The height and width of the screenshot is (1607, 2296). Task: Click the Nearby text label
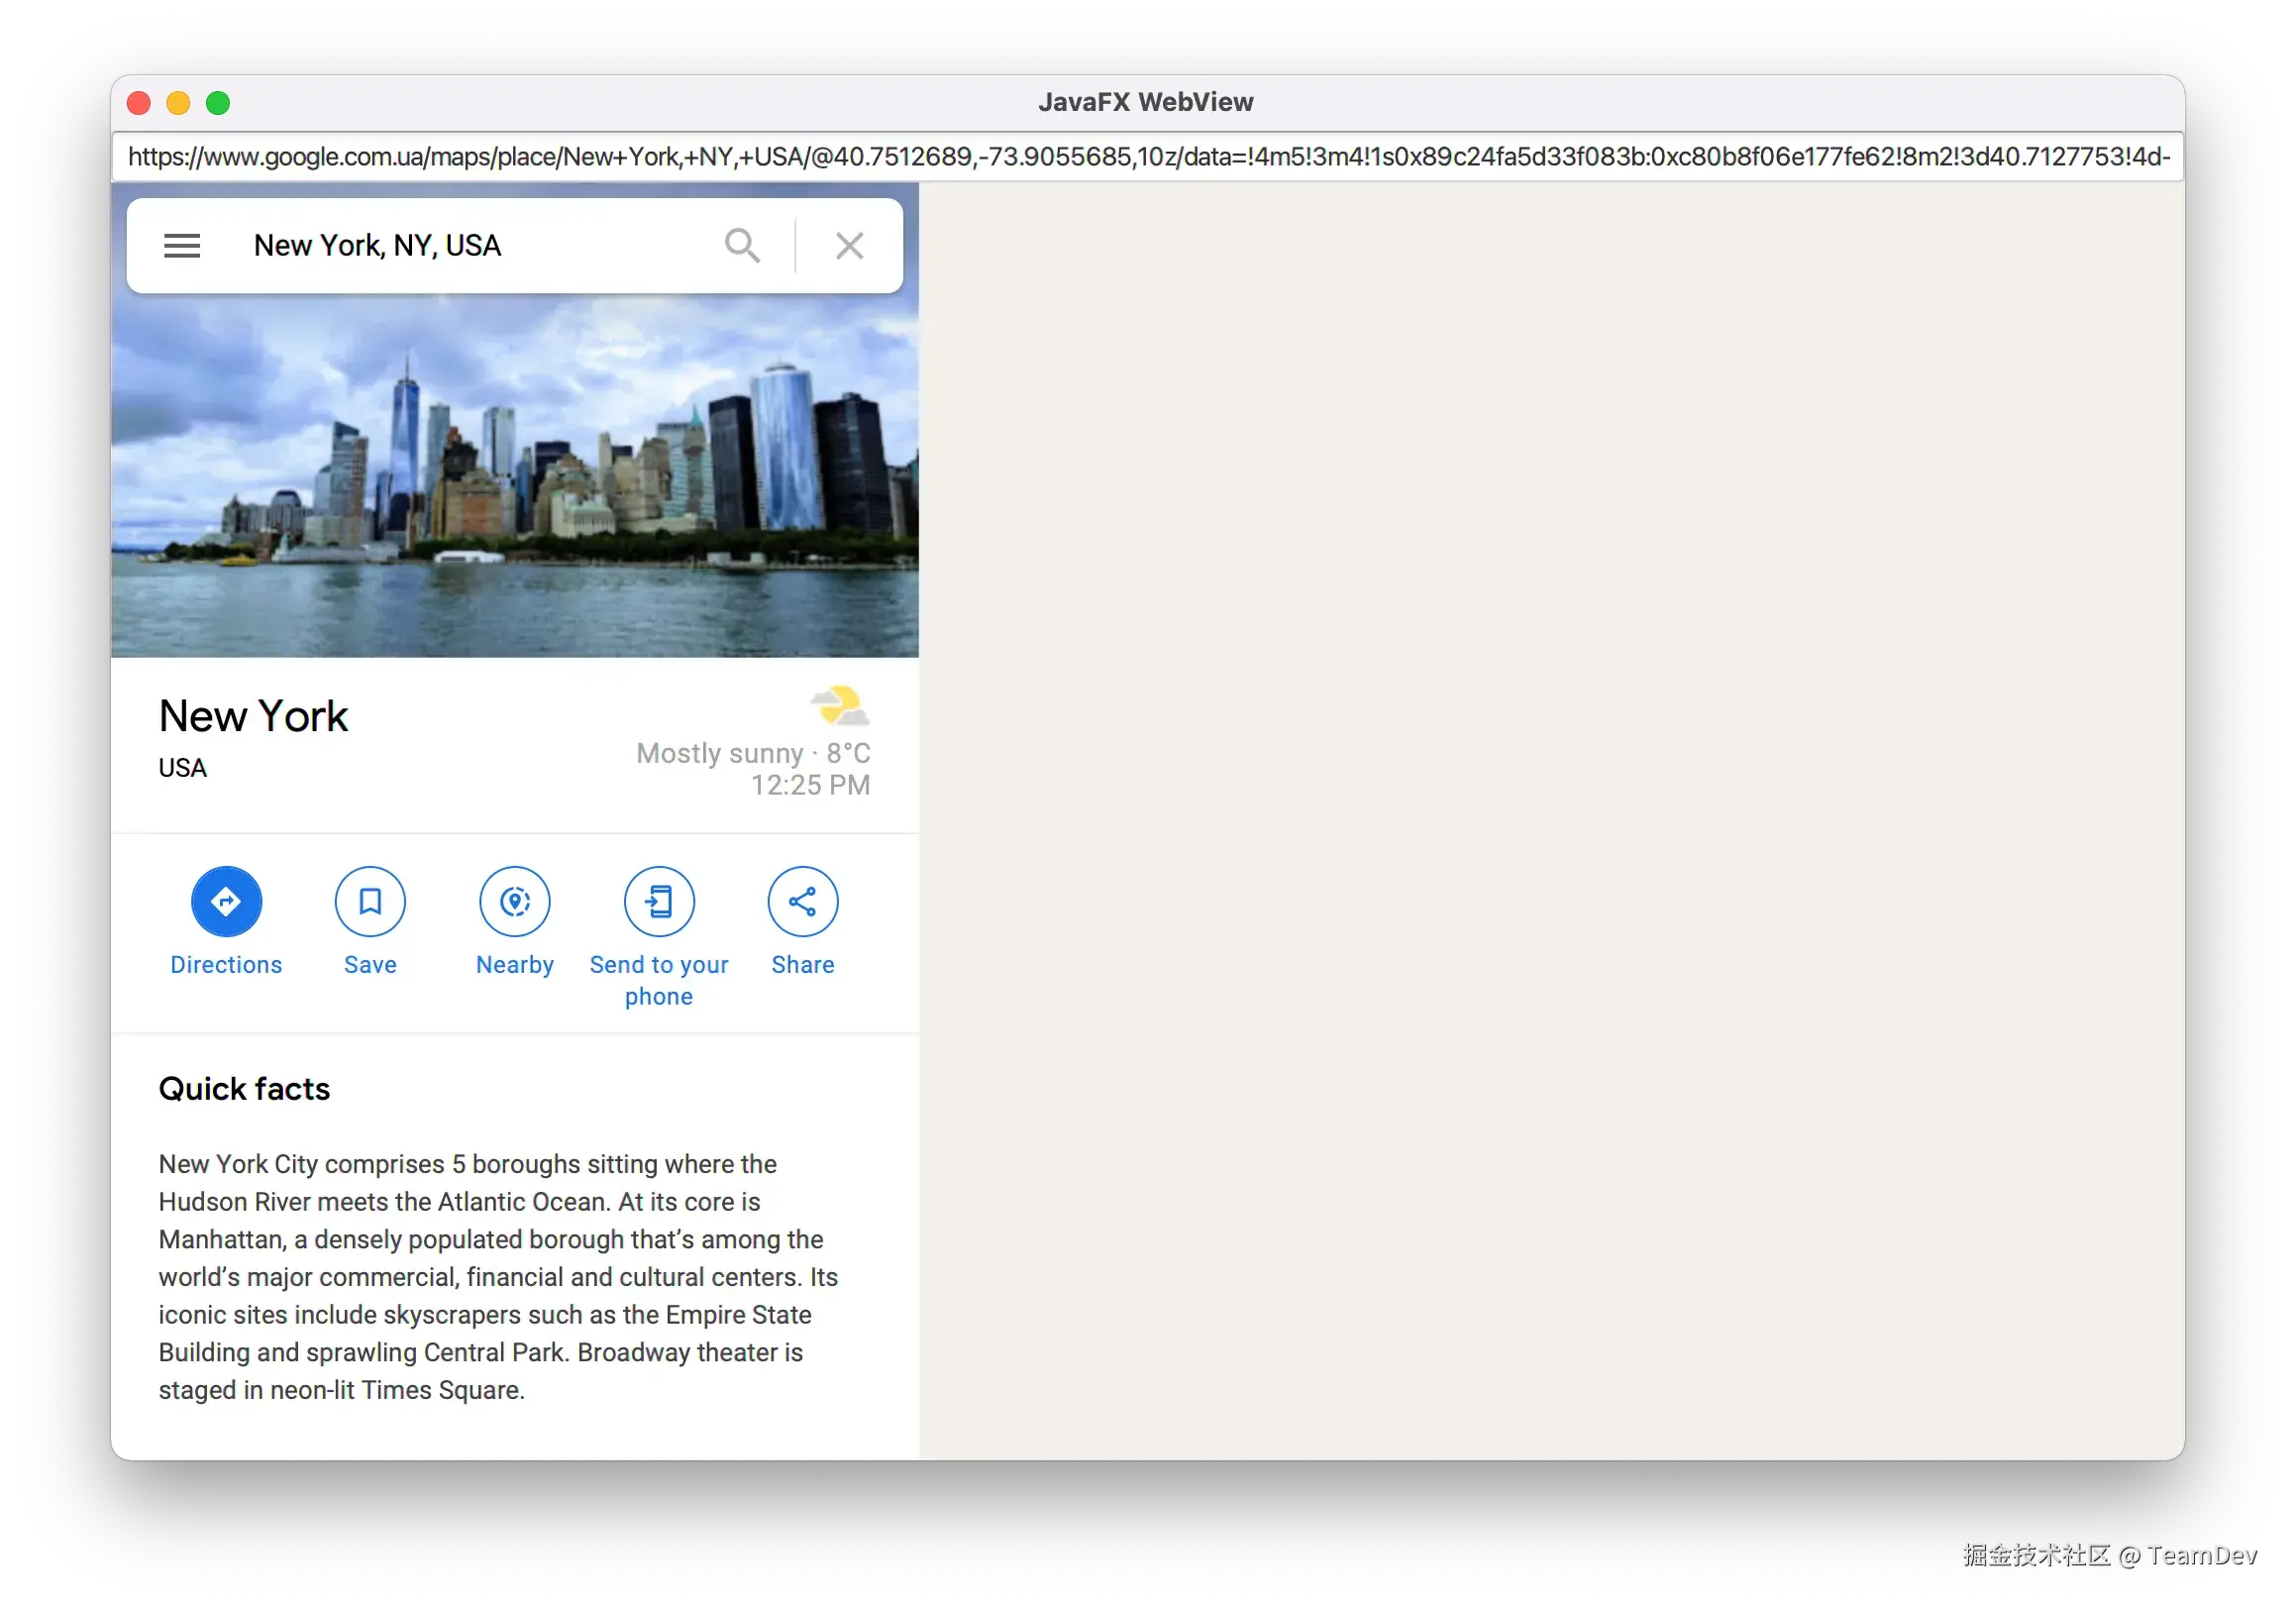point(514,965)
